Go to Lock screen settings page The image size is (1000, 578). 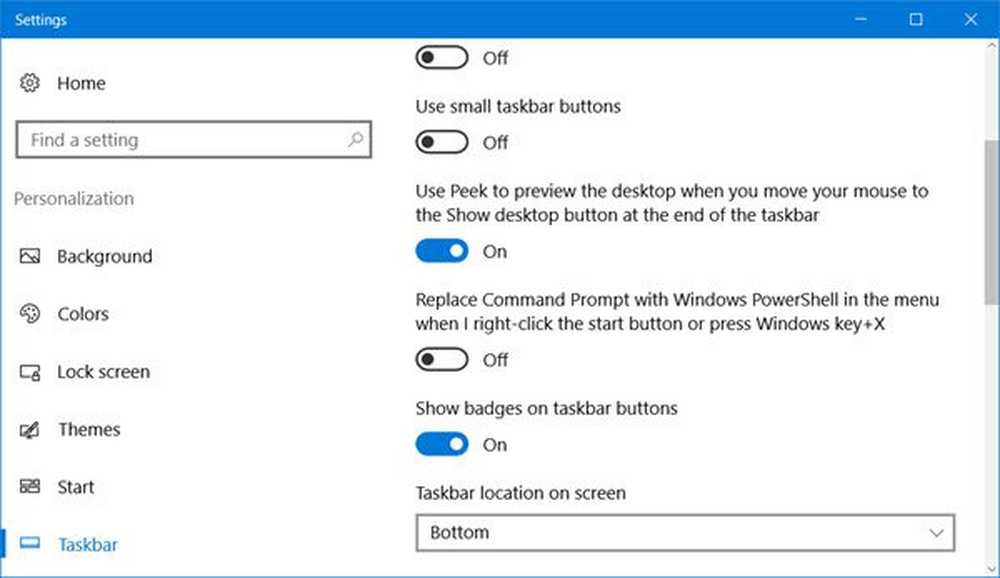coord(103,372)
